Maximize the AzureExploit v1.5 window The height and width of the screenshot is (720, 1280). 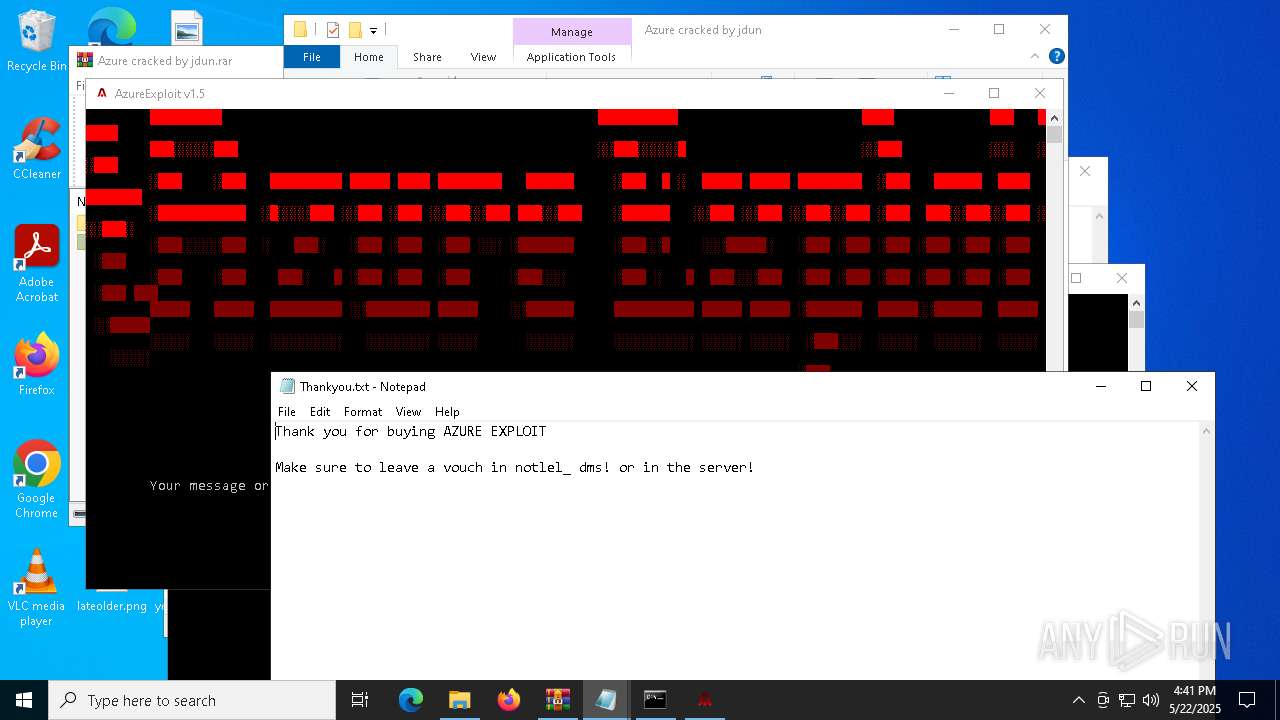coord(994,93)
